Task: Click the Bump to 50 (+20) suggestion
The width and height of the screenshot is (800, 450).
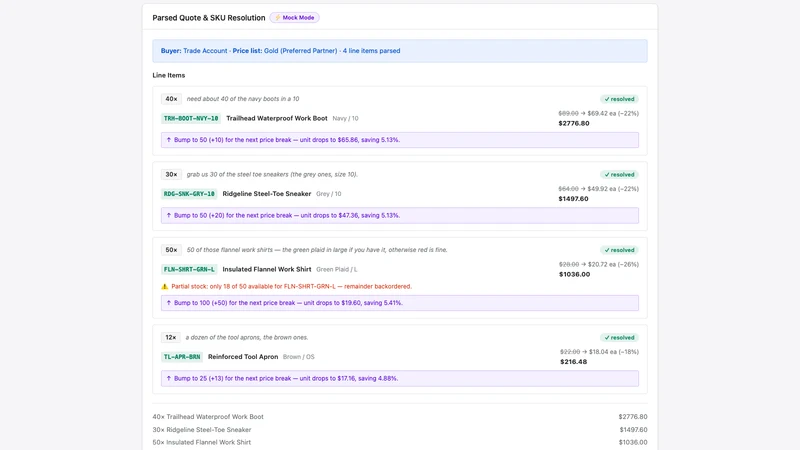Action: point(399,215)
